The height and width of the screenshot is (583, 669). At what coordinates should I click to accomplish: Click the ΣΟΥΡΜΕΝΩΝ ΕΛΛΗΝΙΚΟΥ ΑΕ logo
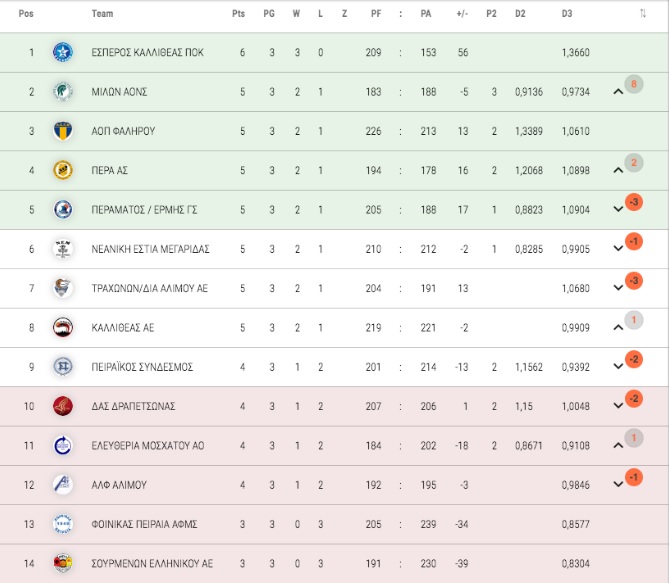[63, 563]
